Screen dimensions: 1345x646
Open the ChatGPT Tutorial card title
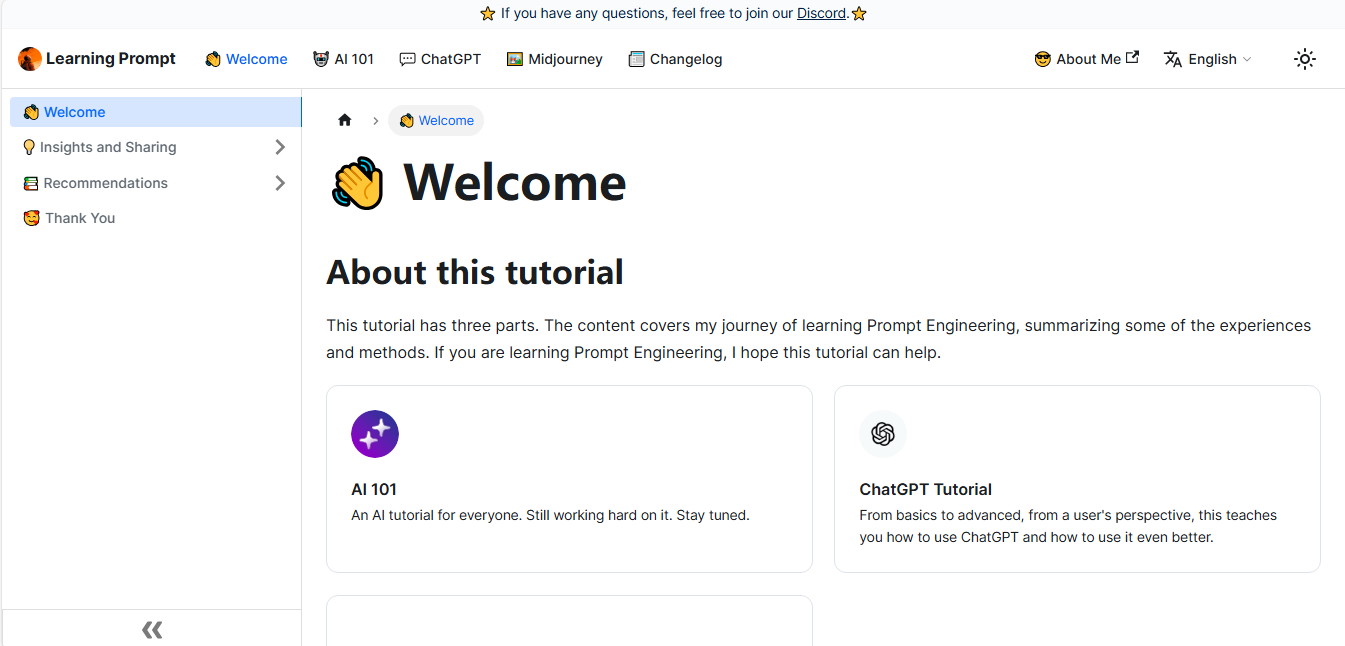(925, 489)
